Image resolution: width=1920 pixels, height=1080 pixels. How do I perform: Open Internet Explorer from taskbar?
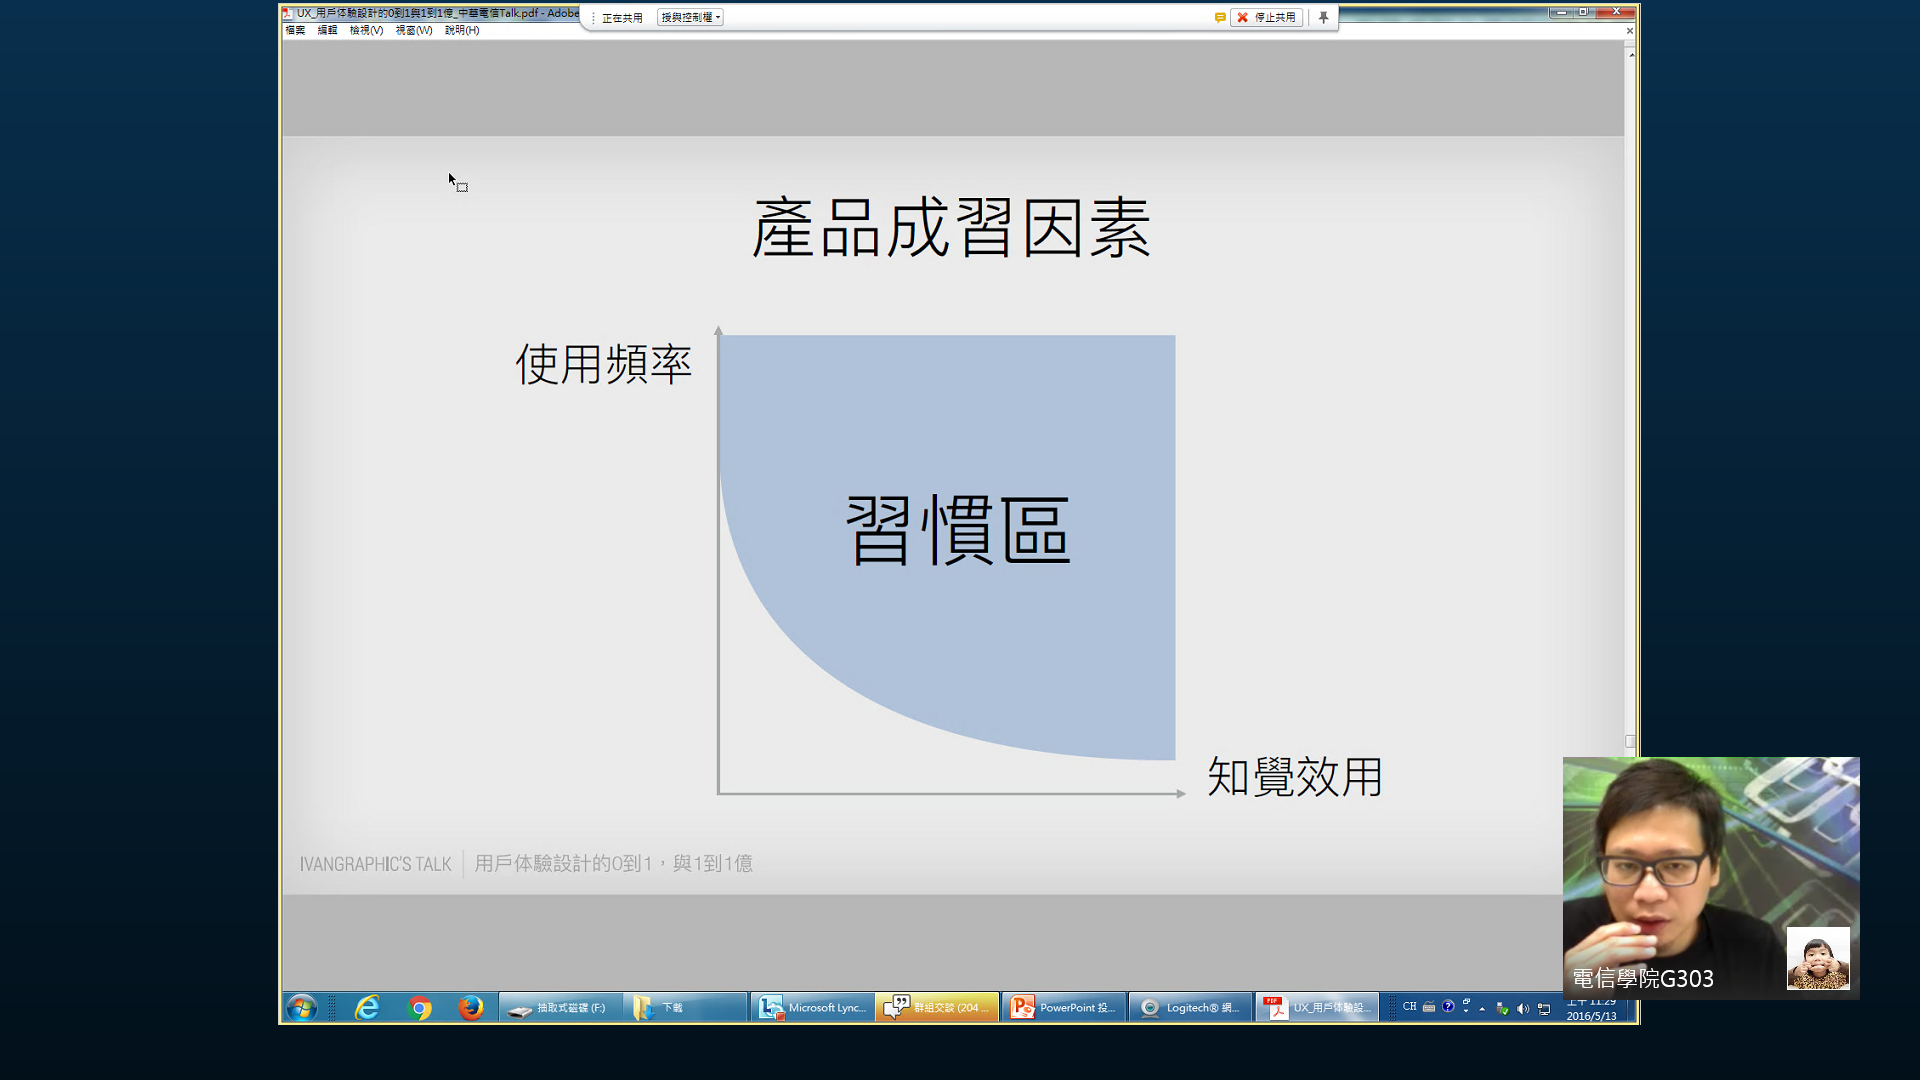tap(367, 1007)
